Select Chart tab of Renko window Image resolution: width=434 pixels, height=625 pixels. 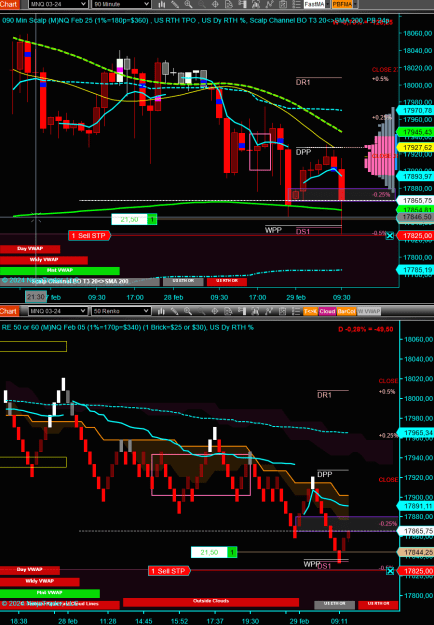coord(9,311)
